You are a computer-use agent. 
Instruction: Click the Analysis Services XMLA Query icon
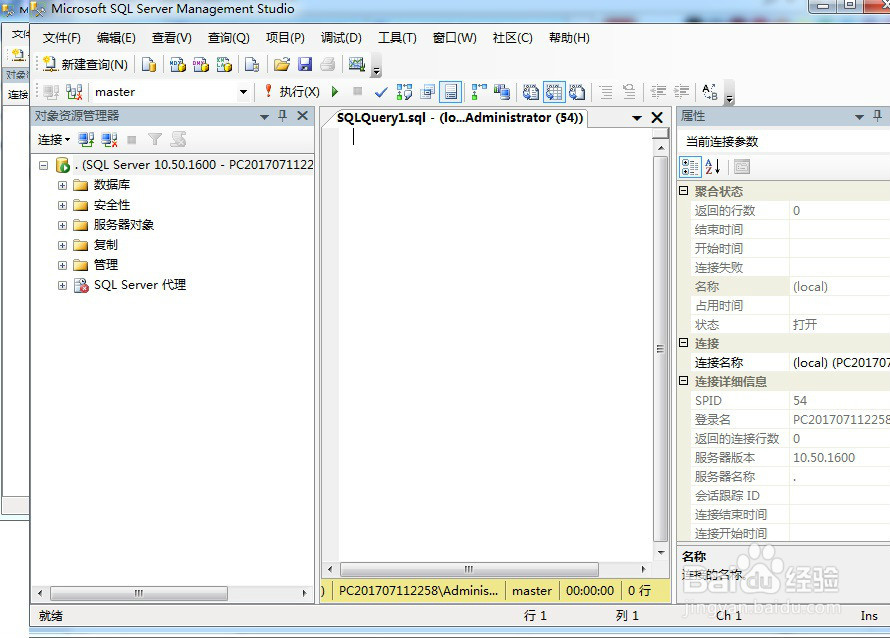224,65
